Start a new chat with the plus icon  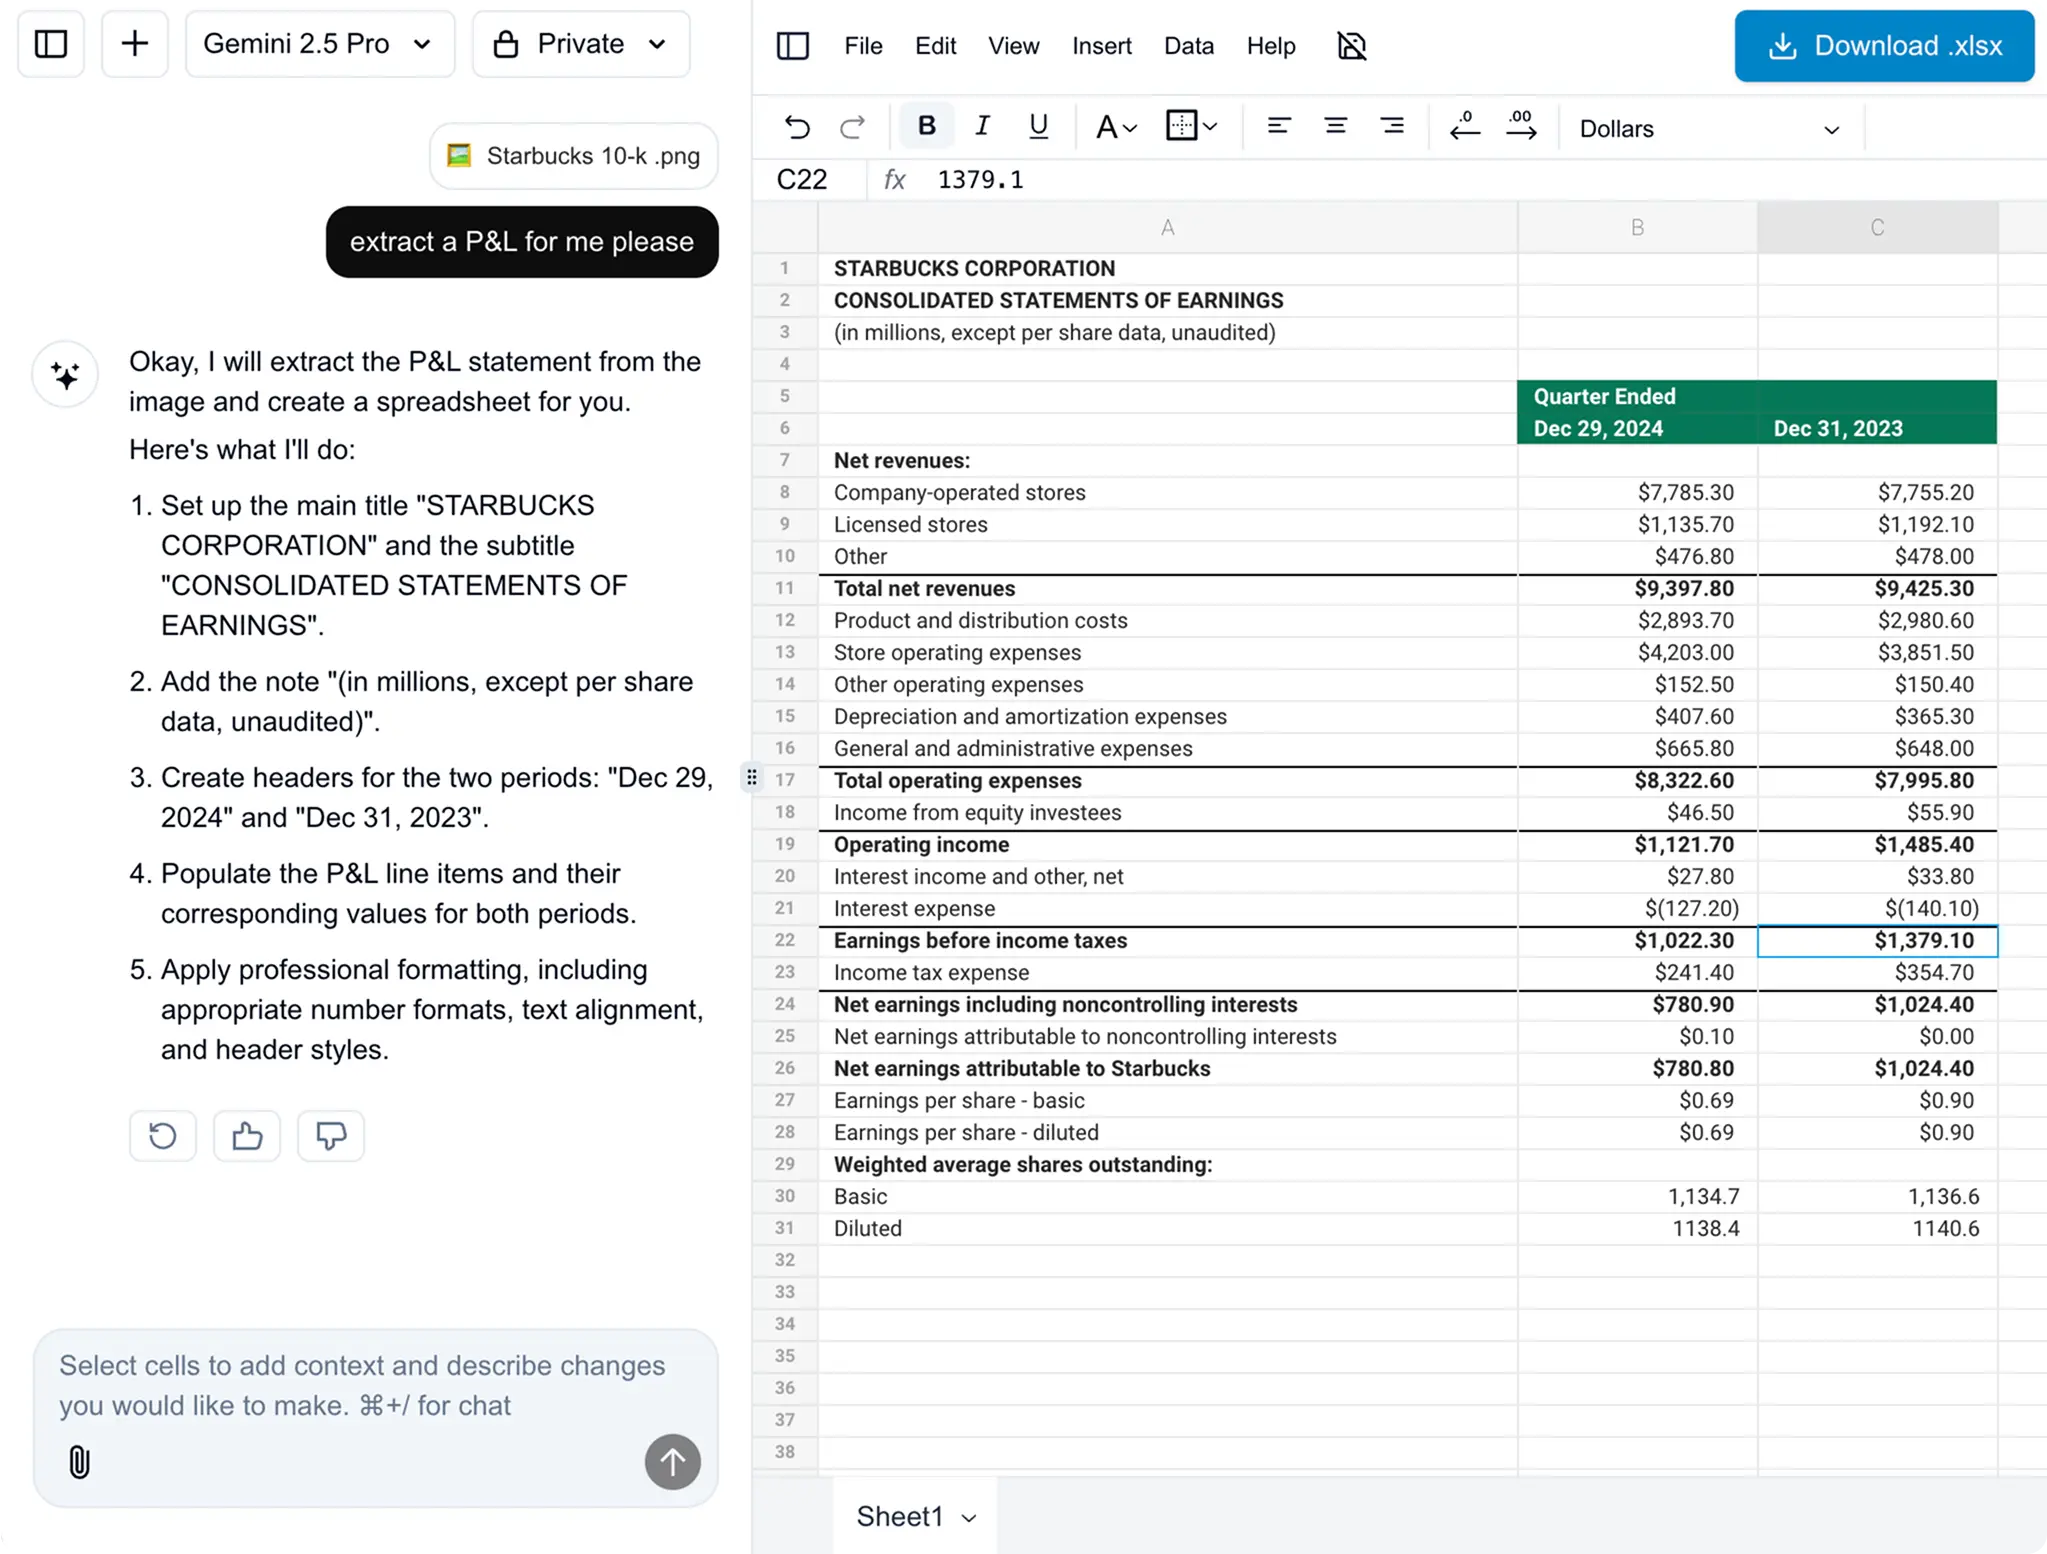coord(134,43)
